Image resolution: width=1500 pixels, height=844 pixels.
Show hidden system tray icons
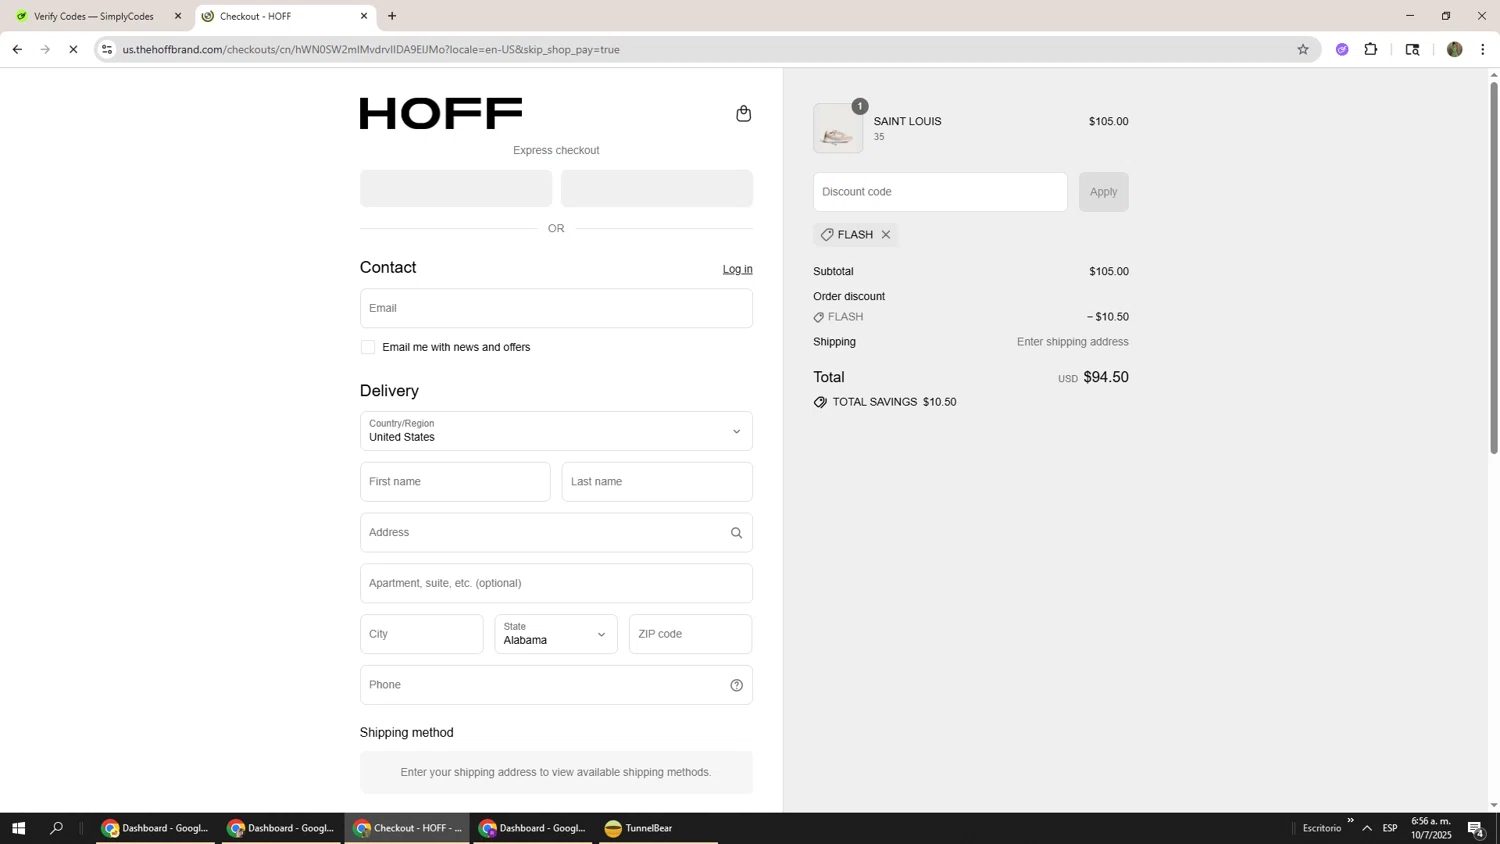(x=1367, y=828)
